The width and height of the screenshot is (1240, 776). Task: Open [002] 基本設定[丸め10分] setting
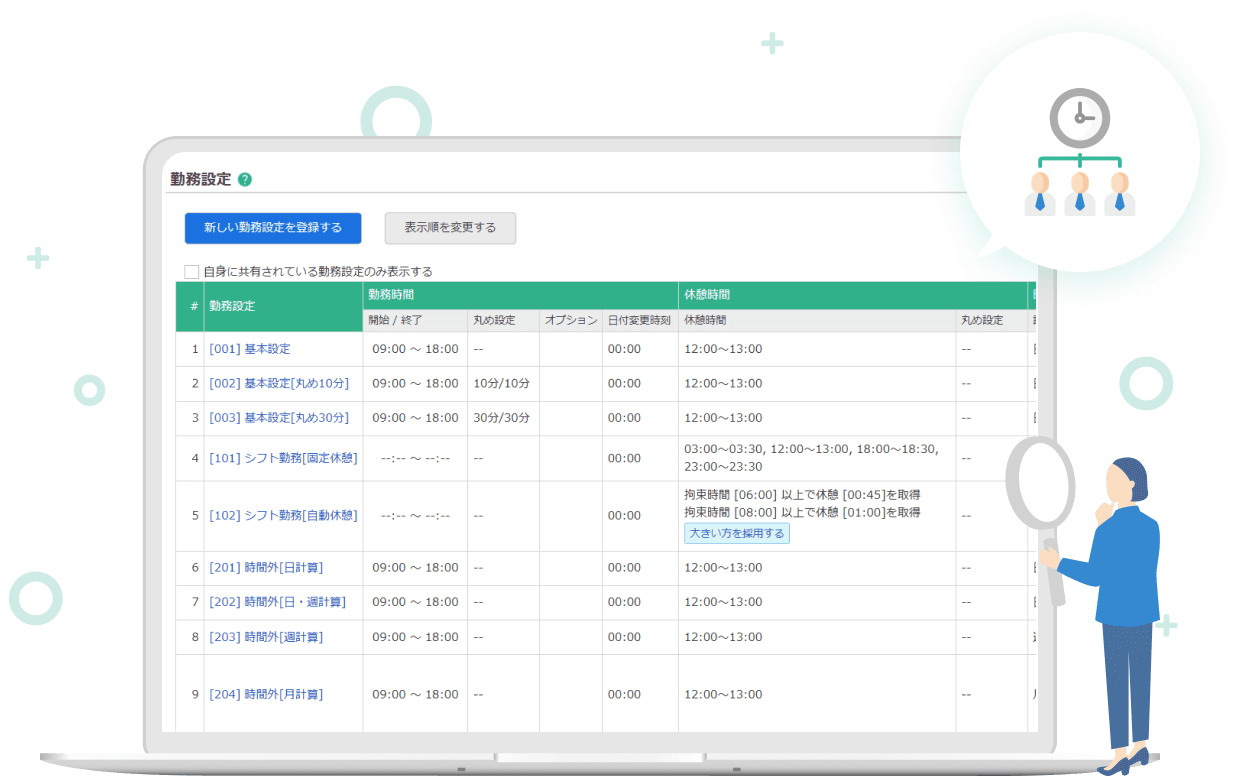pyautogui.click(x=279, y=384)
